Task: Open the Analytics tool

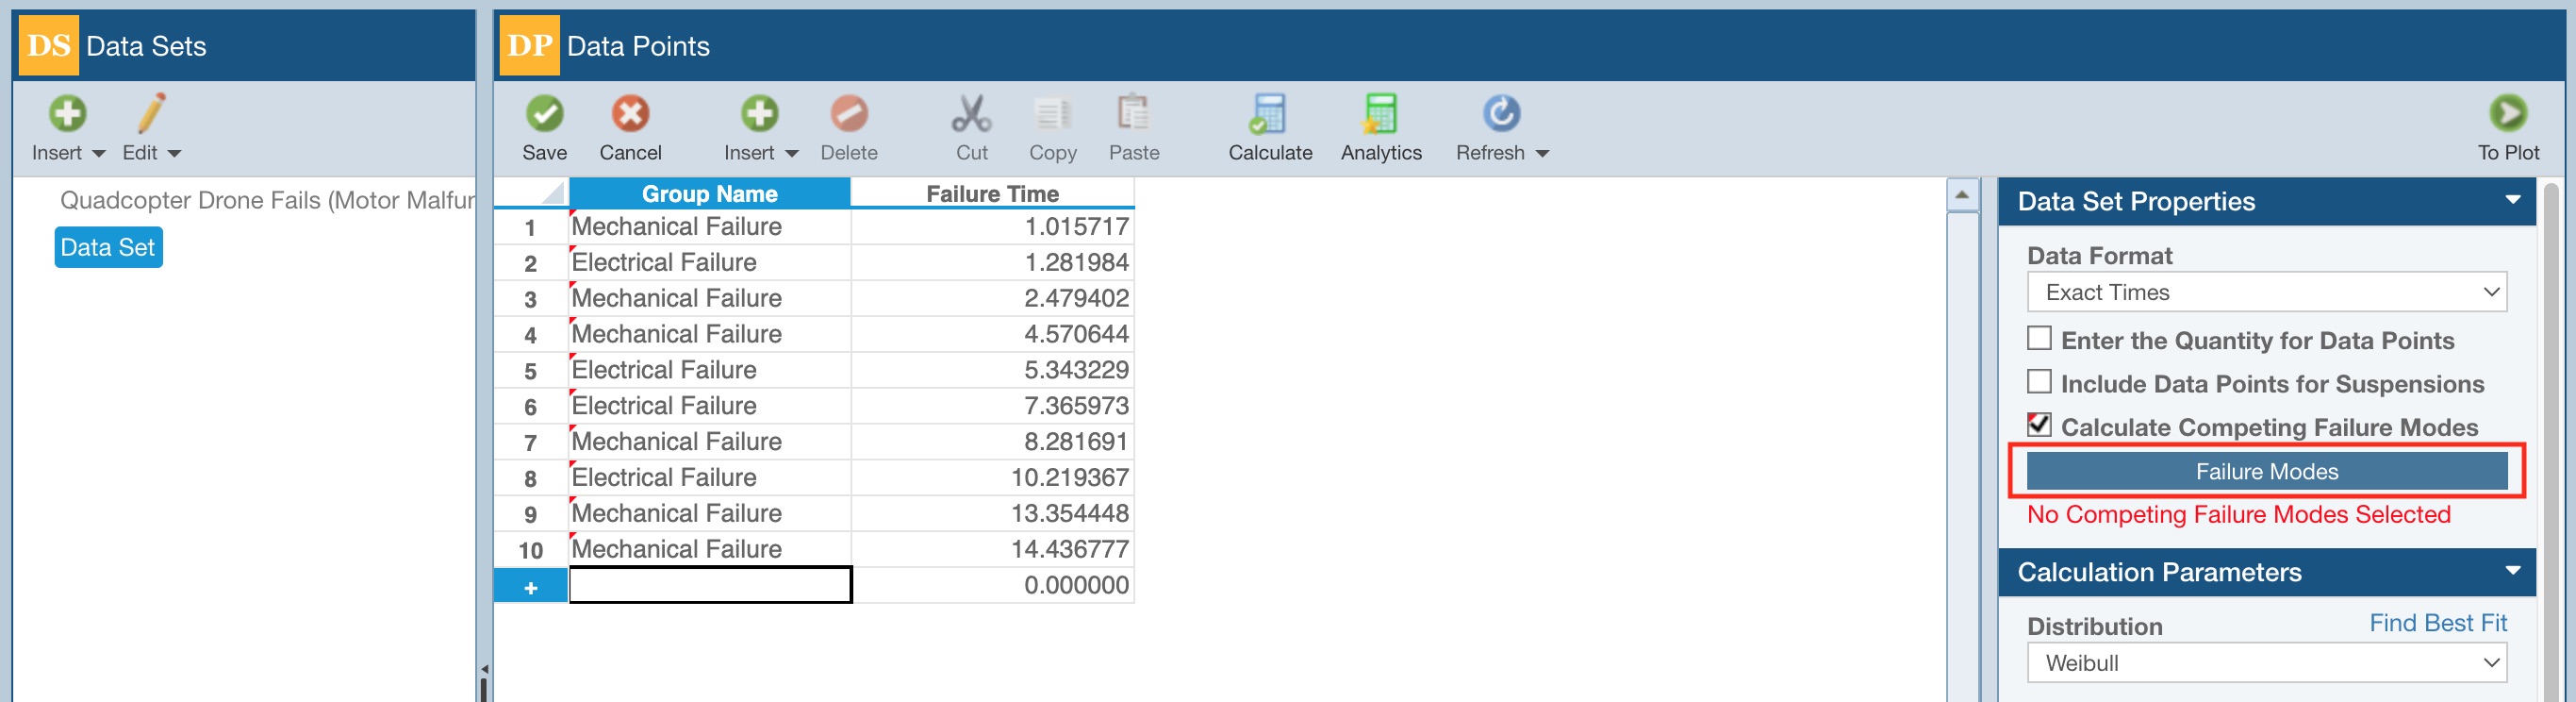Action: pos(1380,114)
